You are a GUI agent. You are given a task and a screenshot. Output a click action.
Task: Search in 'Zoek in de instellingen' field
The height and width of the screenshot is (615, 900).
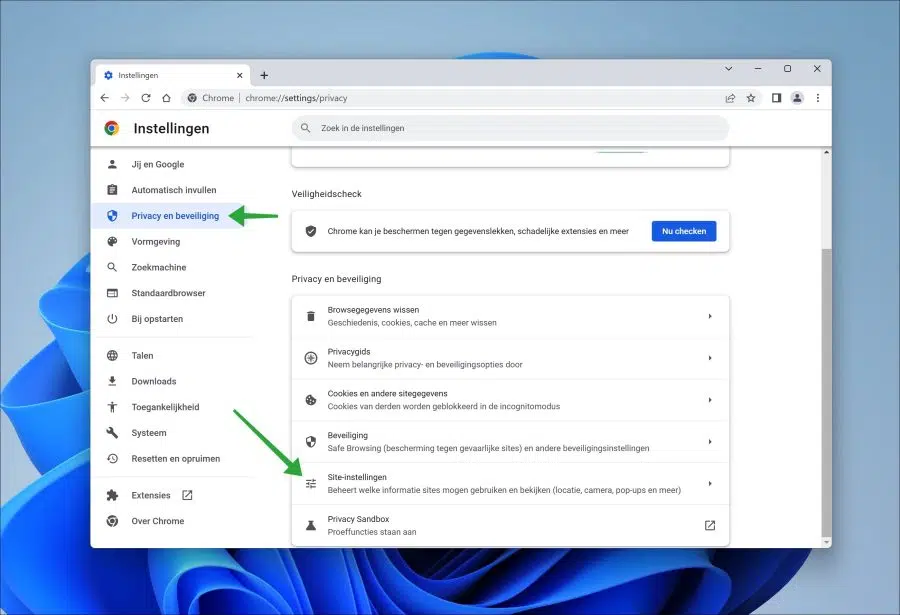tap(510, 128)
